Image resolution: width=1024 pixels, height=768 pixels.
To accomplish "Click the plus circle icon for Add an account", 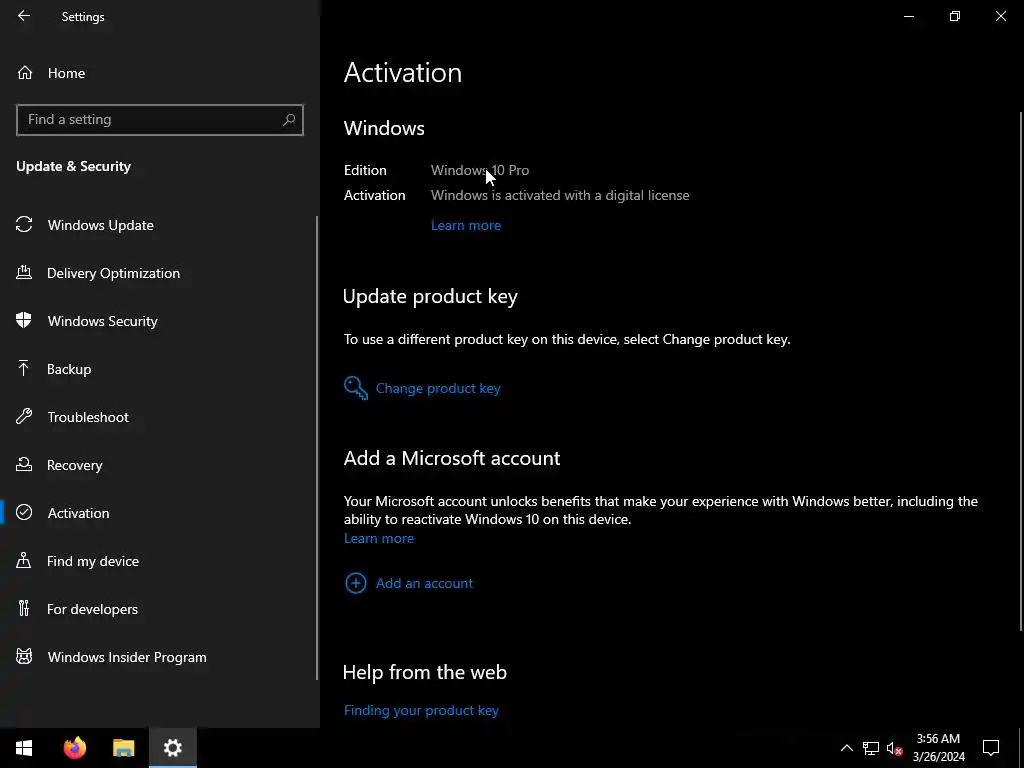I will point(356,583).
